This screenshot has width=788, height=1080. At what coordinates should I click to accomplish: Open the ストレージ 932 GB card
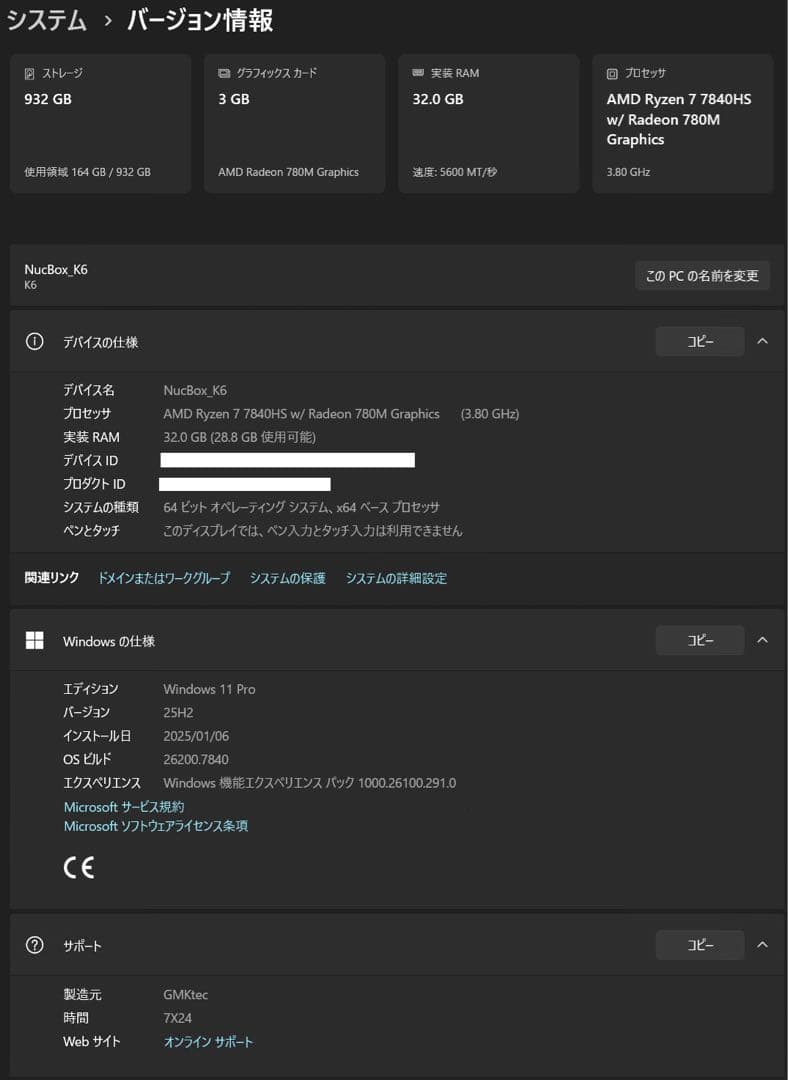[101, 123]
